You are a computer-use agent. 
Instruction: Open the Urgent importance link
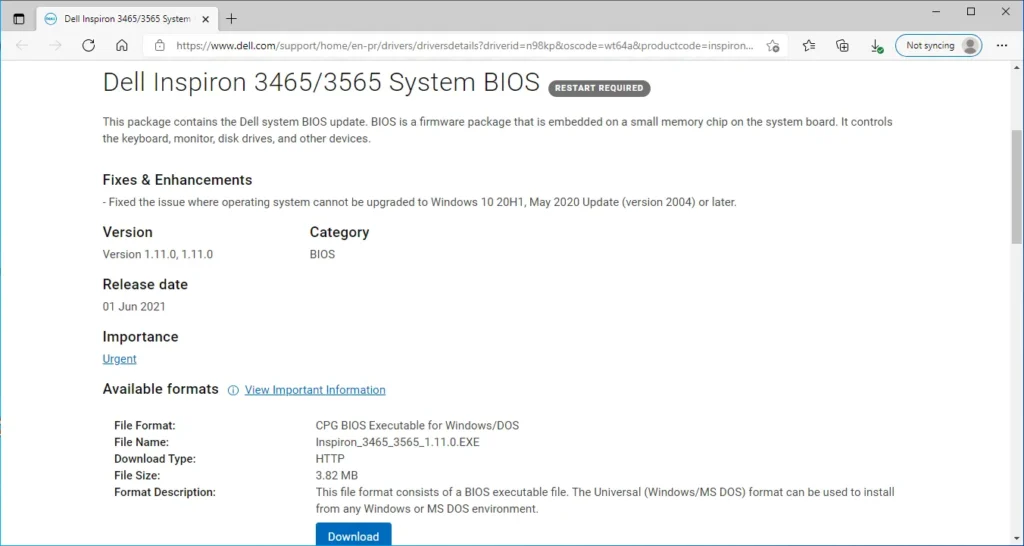[x=119, y=359]
